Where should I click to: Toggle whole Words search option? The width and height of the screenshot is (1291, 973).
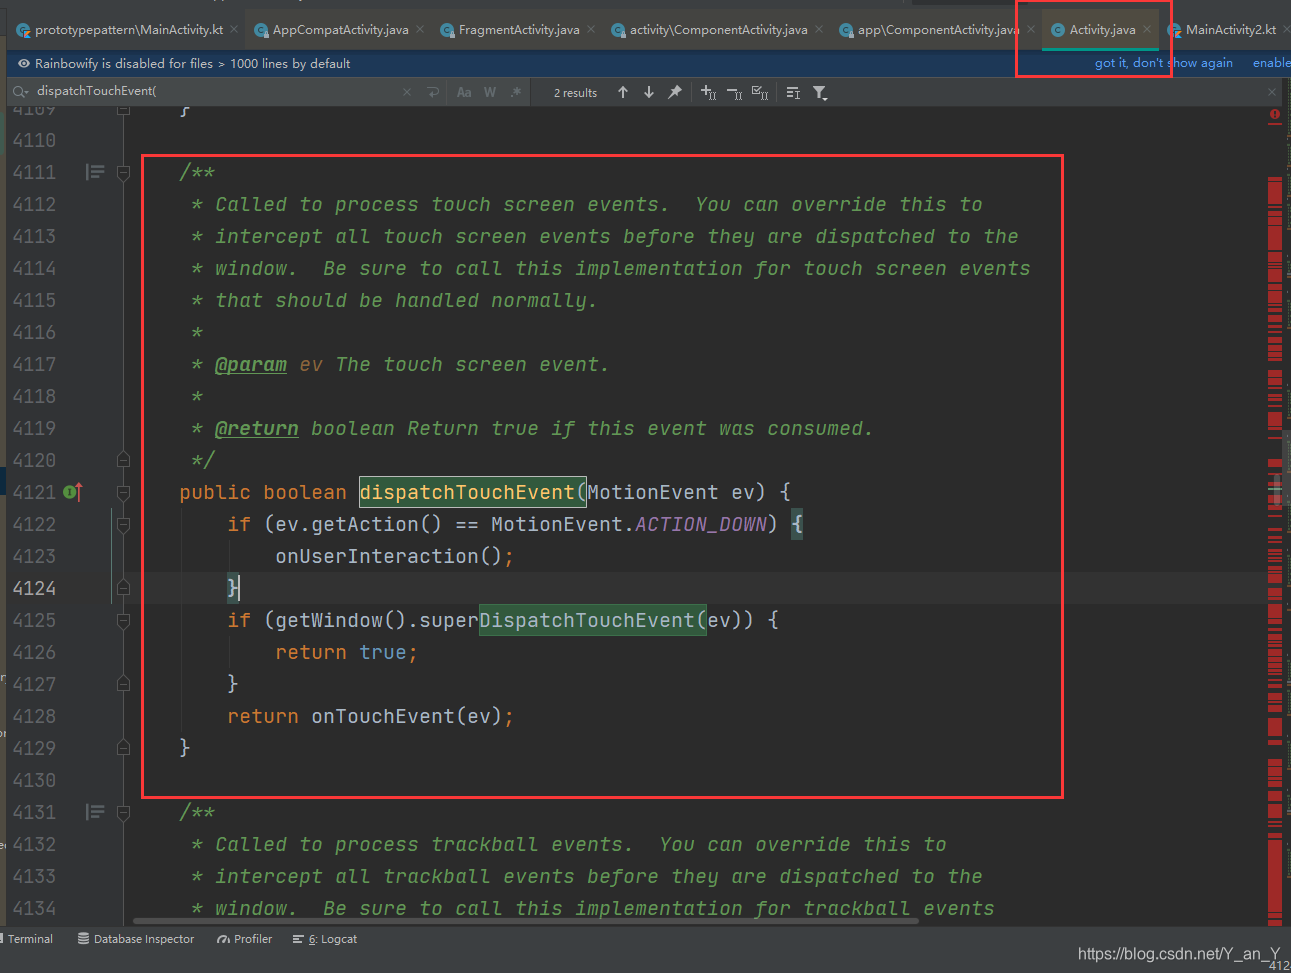(490, 92)
